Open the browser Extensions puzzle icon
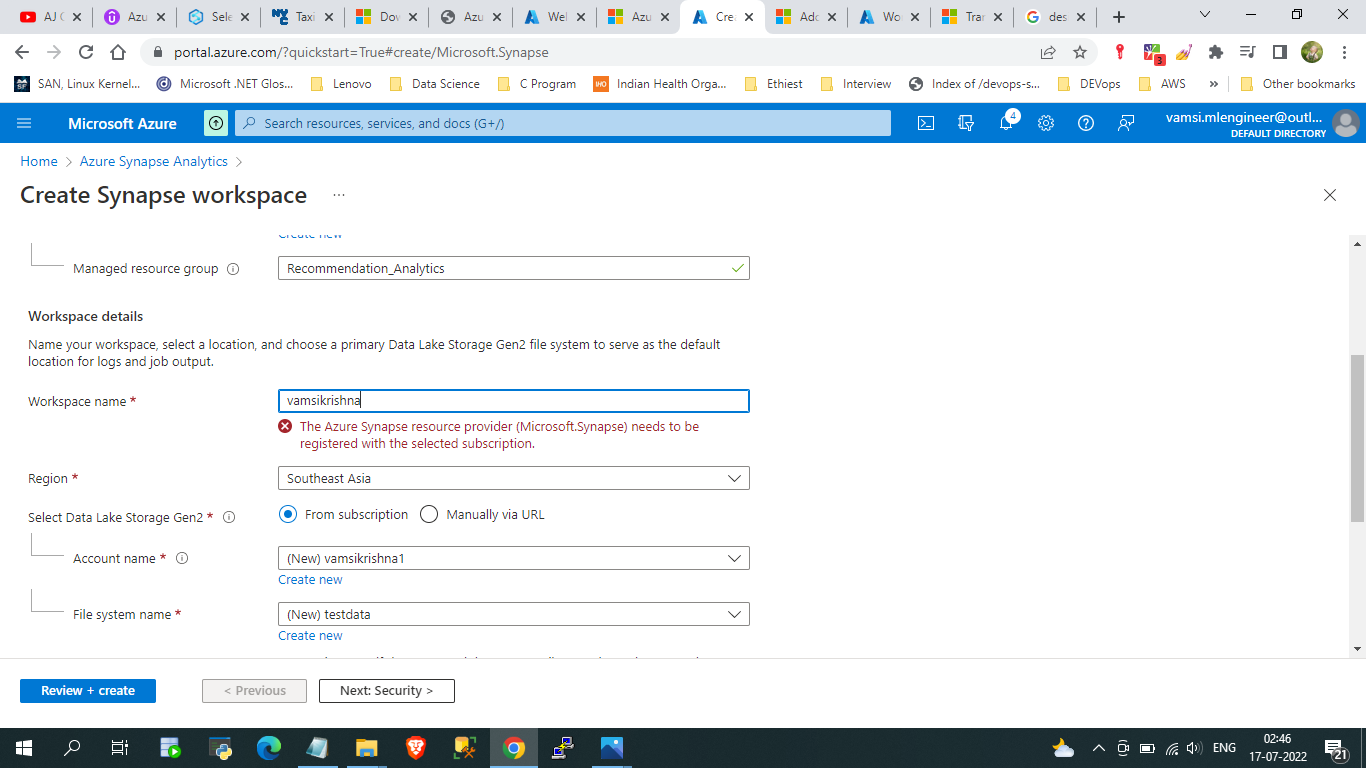The width and height of the screenshot is (1366, 768). (x=1216, y=52)
